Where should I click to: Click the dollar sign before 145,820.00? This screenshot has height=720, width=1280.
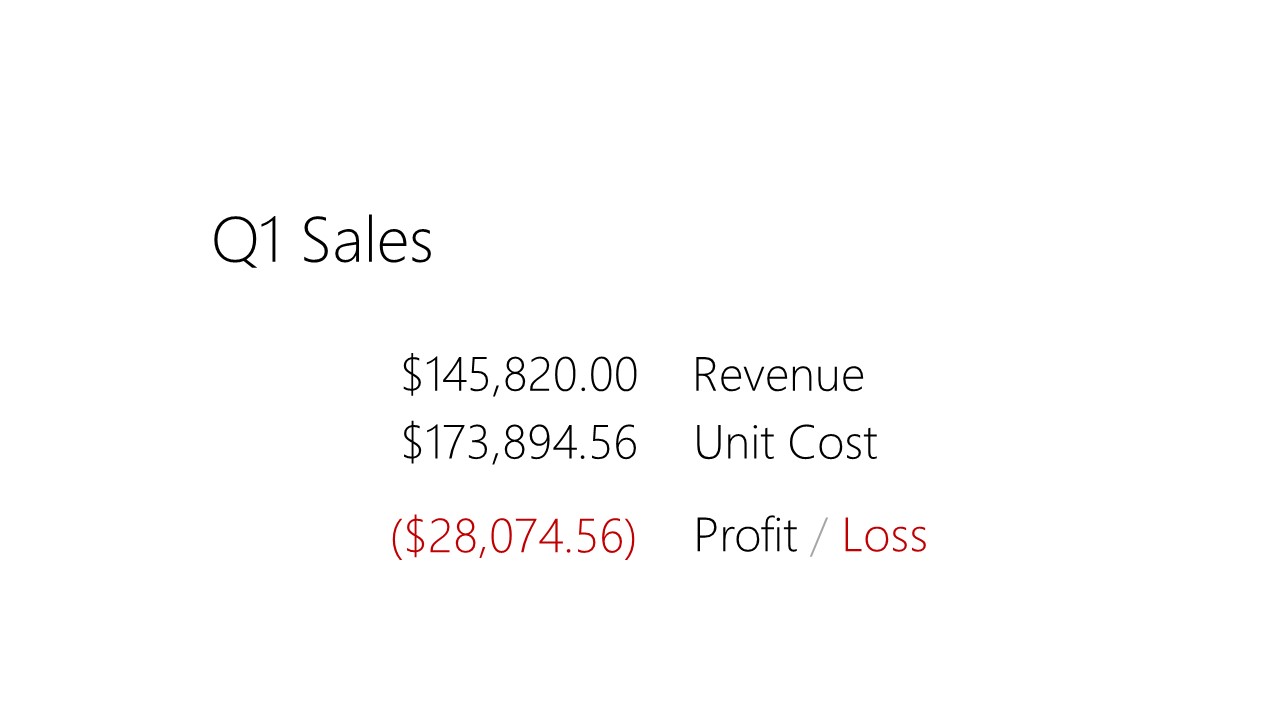coord(411,375)
